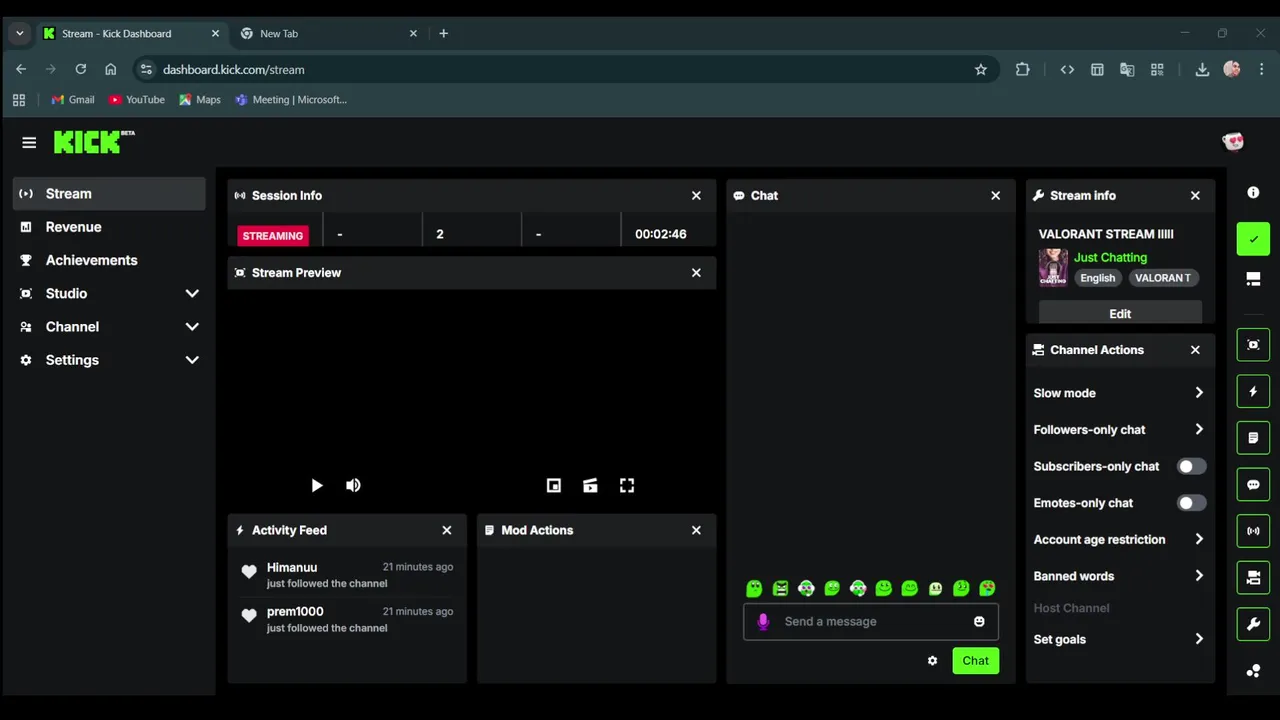Close the Stream Preview panel

pyautogui.click(x=696, y=273)
